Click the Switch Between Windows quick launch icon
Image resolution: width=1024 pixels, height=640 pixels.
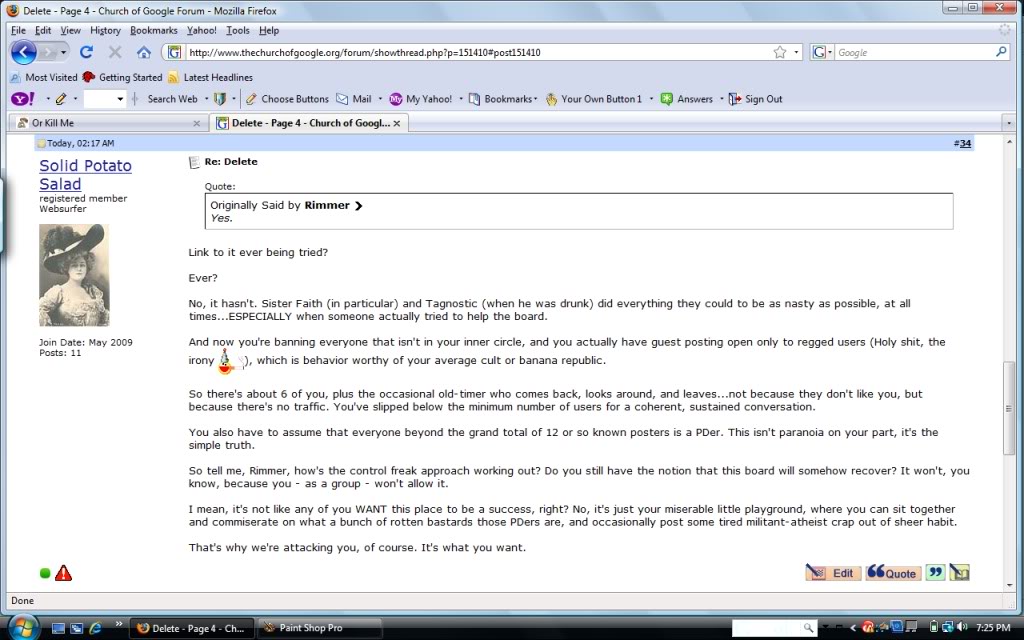tap(77, 628)
